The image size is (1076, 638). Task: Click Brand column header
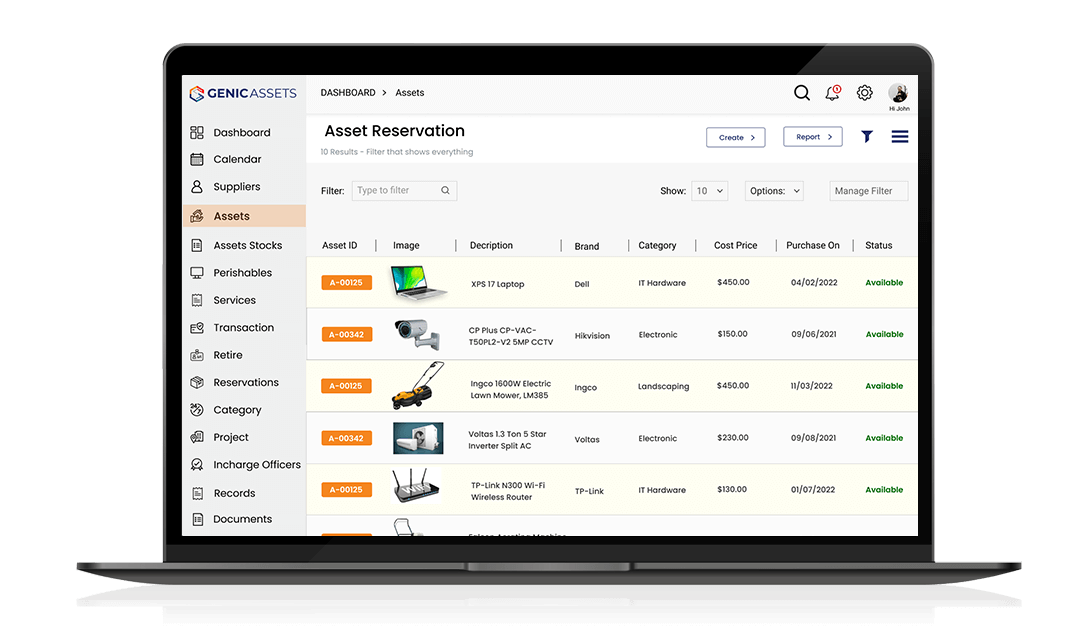click(587, 246)
